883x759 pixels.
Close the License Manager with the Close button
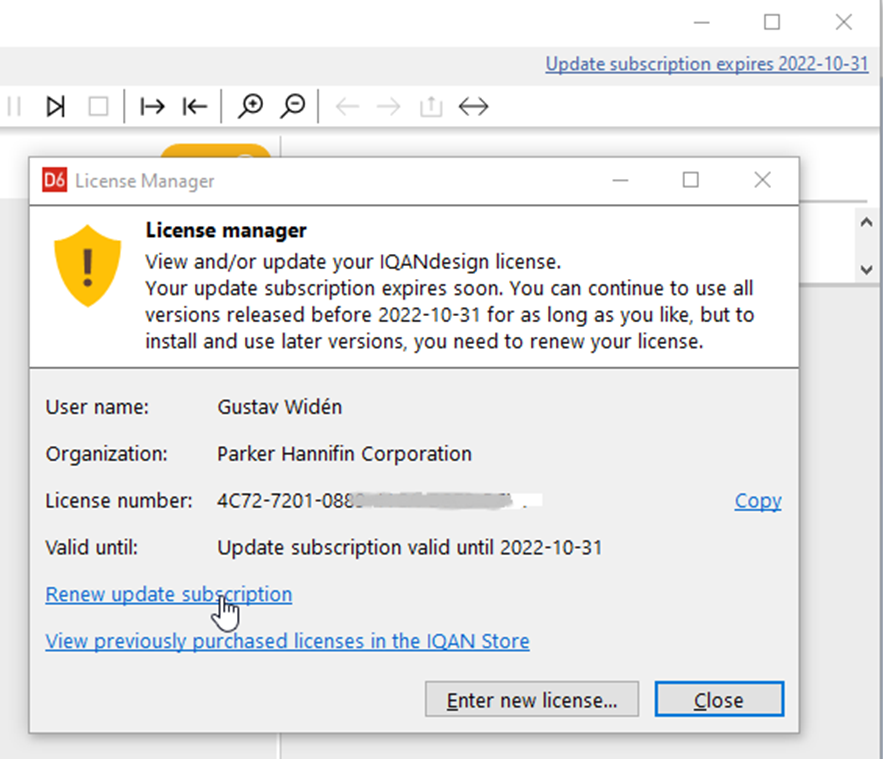(719, 699)
